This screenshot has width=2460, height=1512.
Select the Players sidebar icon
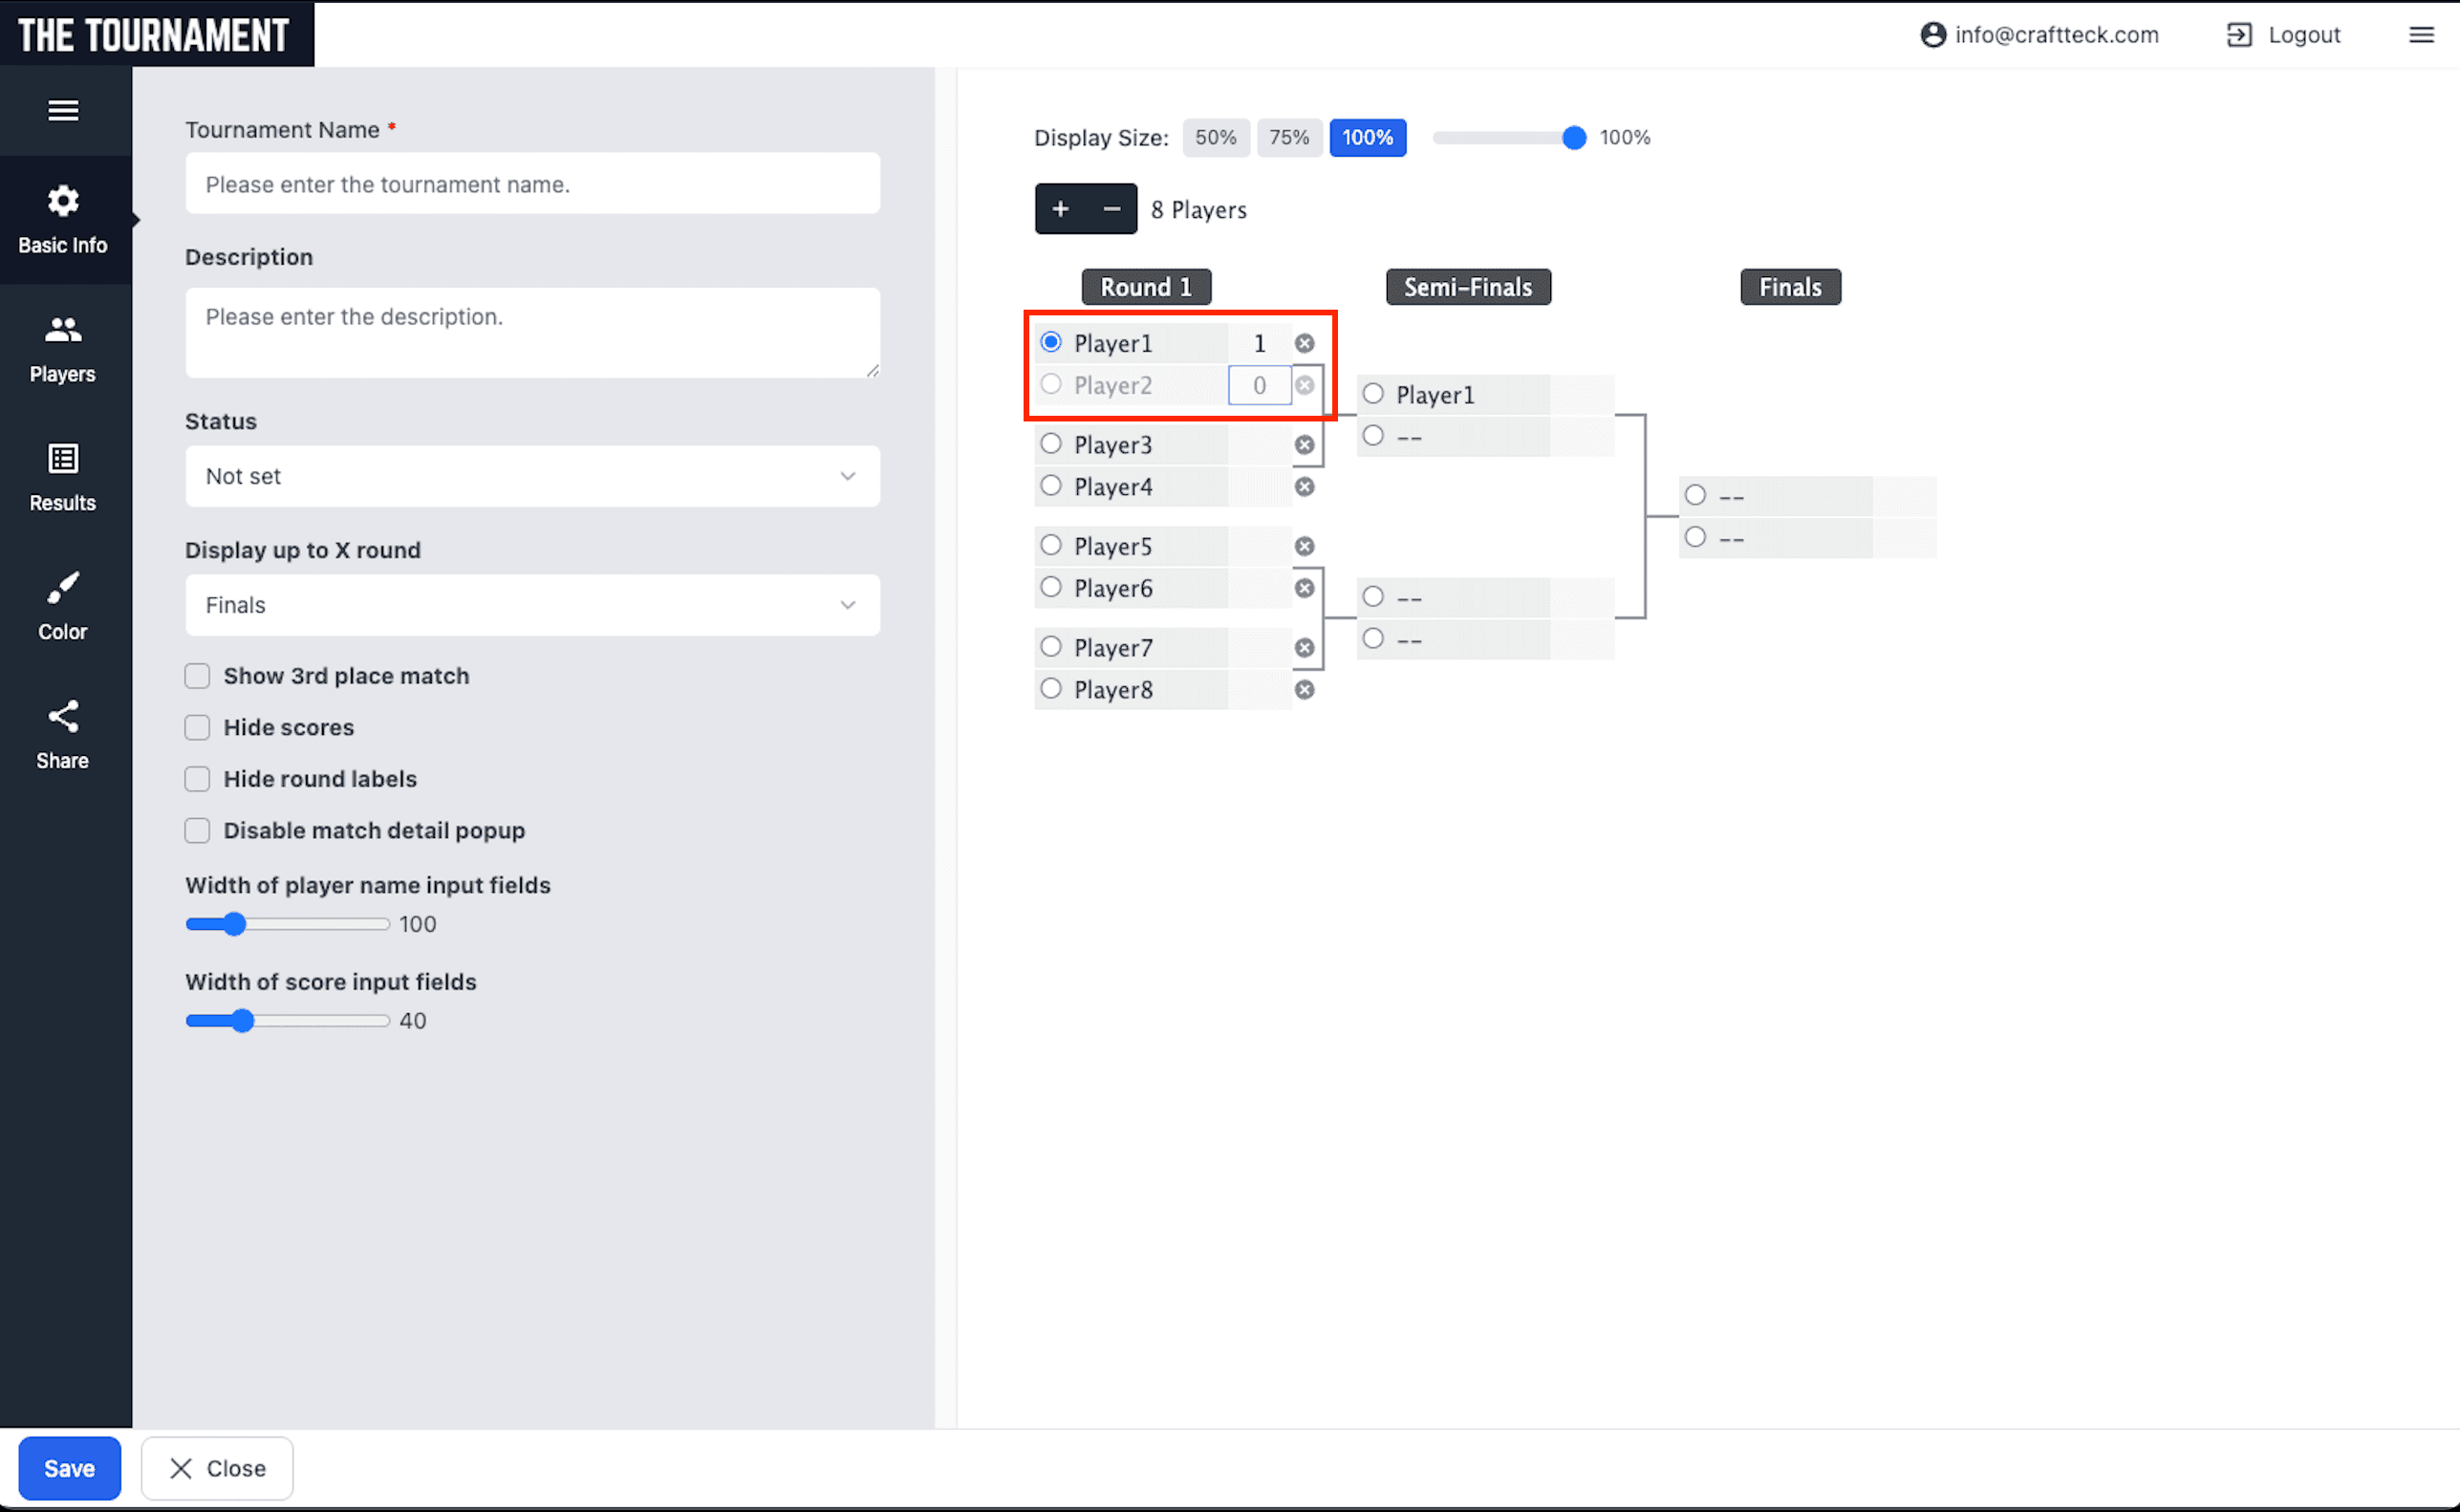(x=63, y=347)
